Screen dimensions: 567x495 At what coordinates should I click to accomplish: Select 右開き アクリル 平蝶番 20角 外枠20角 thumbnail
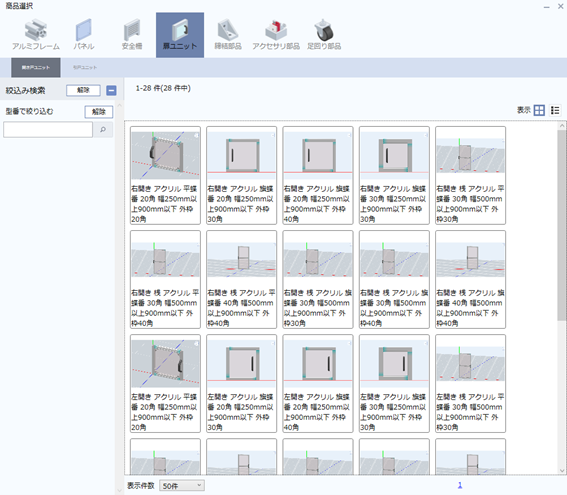pyautogui.click(x=165, y=155)
